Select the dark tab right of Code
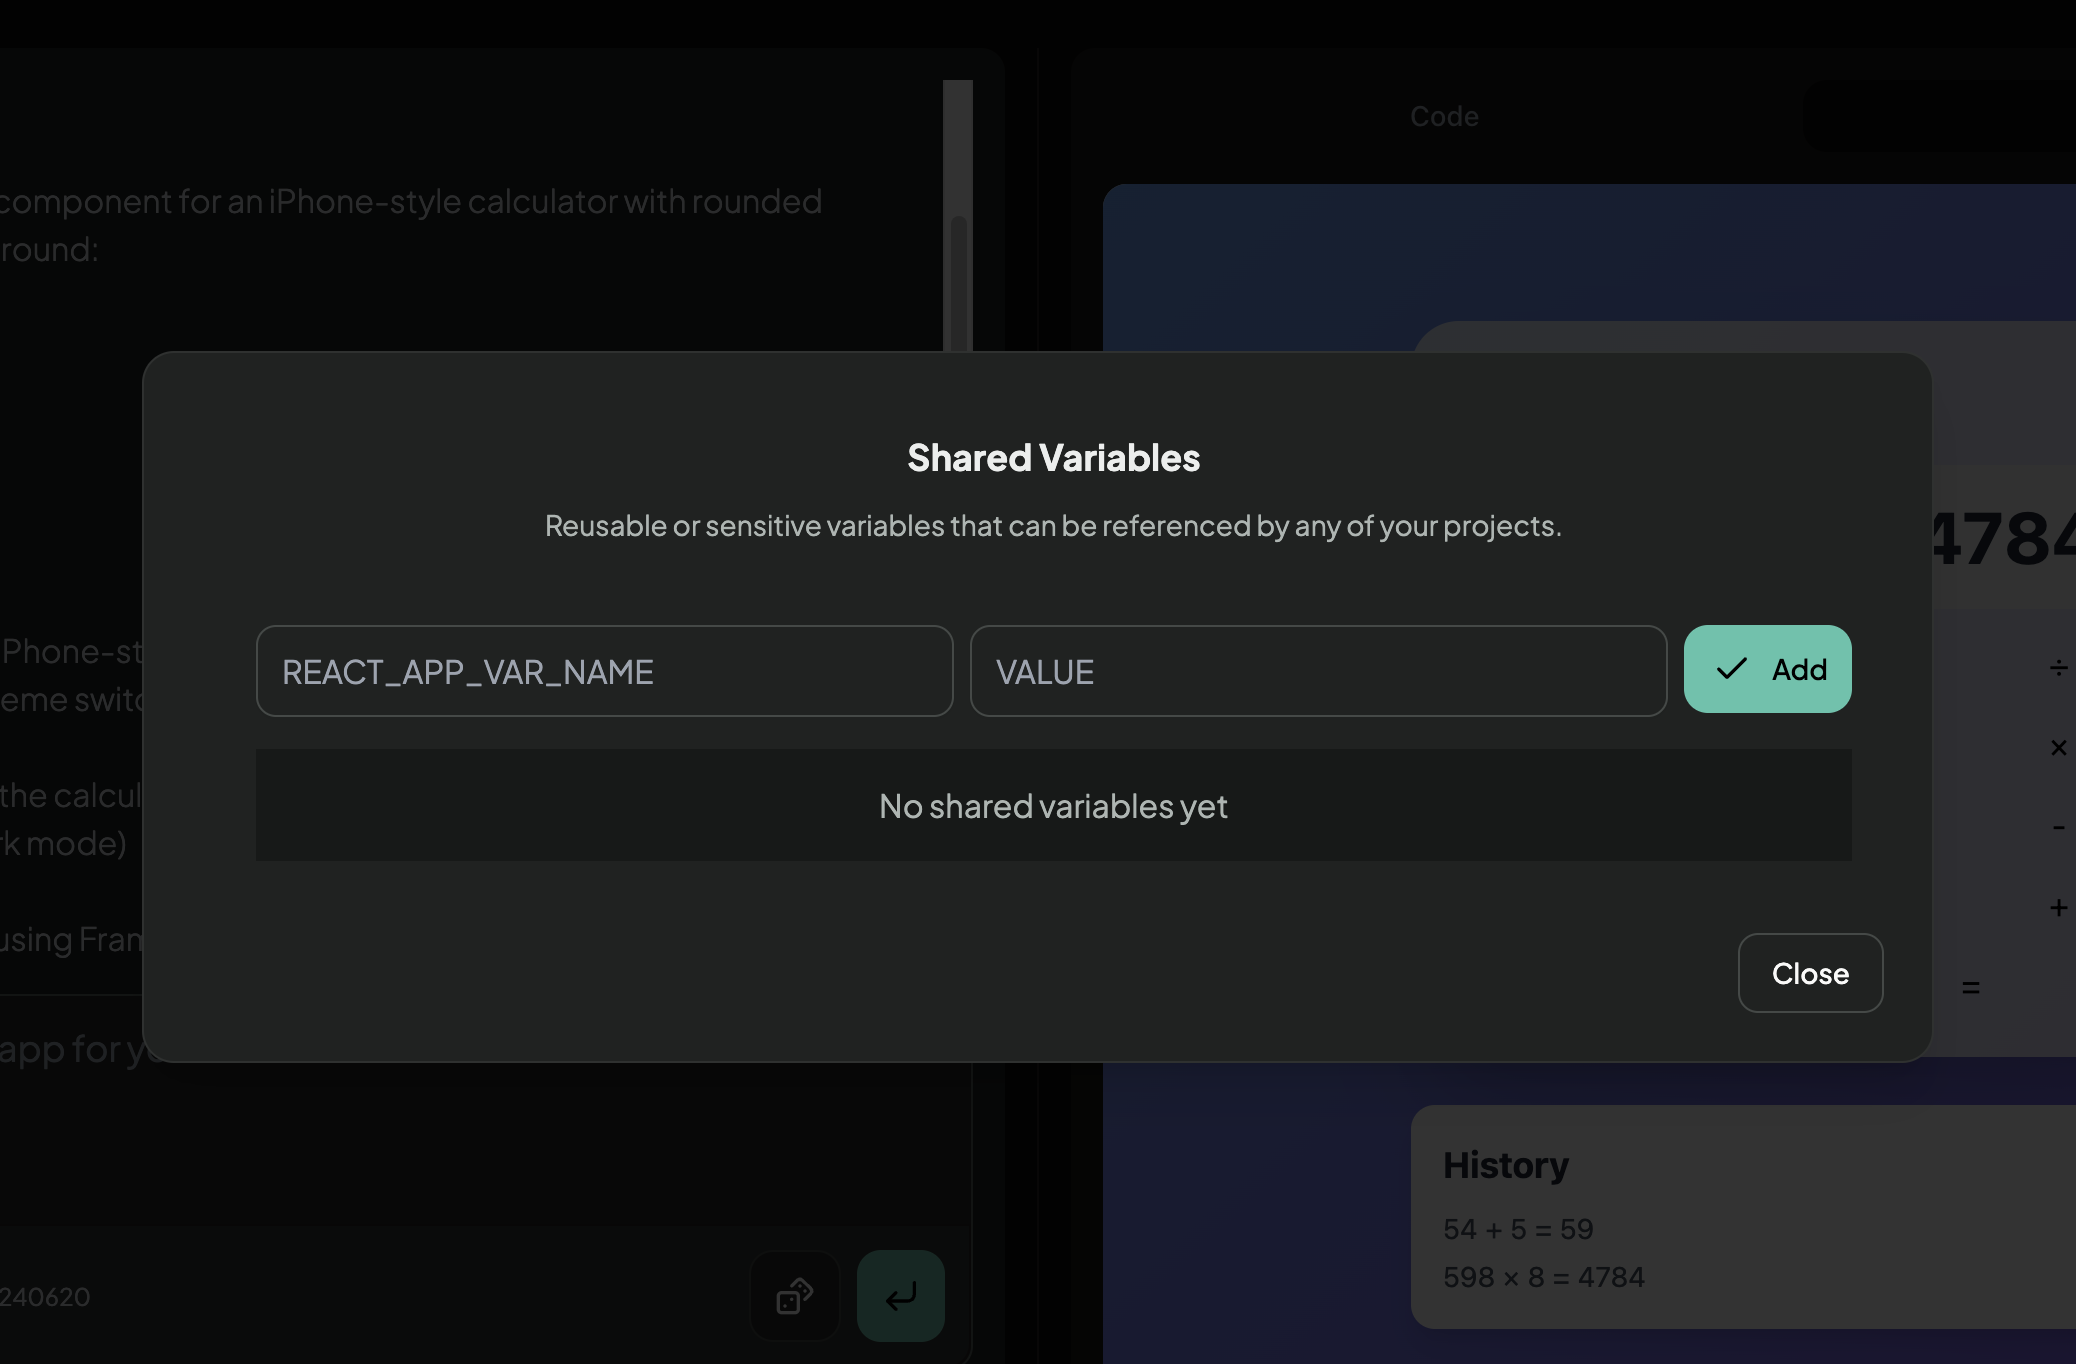The image size is (2076, 1364). point(1940,117)
